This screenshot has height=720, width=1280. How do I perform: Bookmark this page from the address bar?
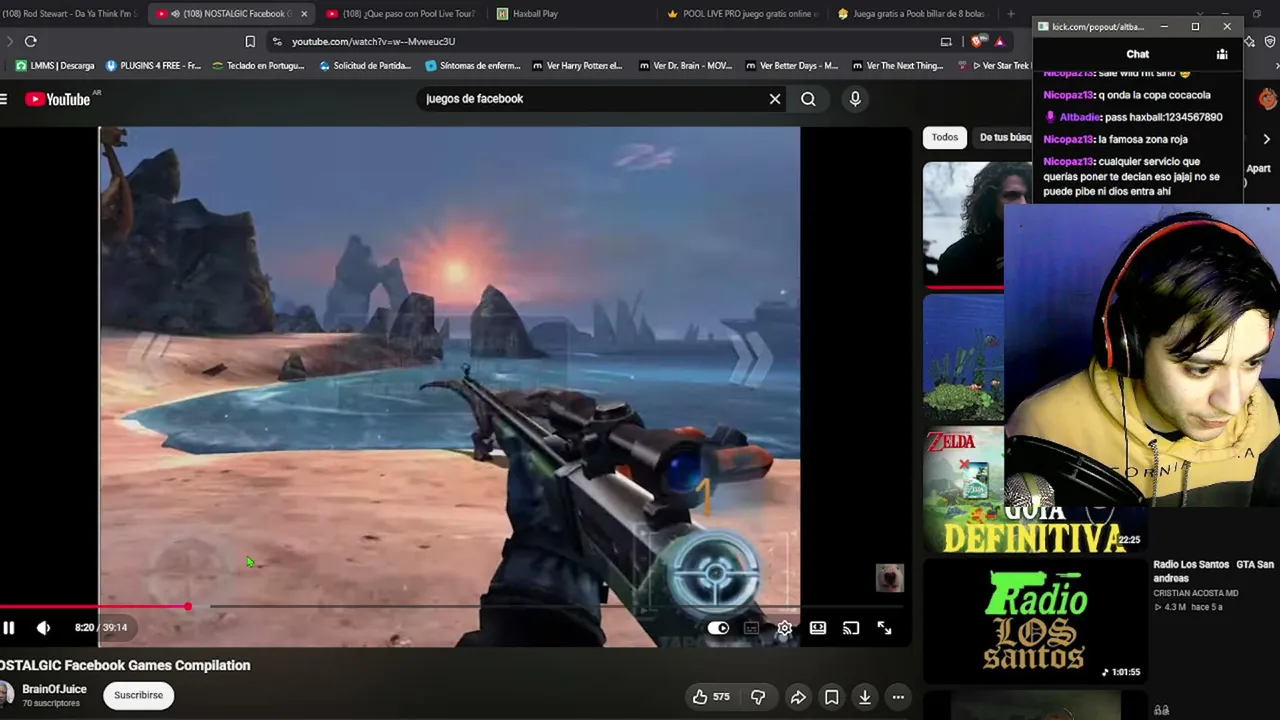[x=250, y=41]
